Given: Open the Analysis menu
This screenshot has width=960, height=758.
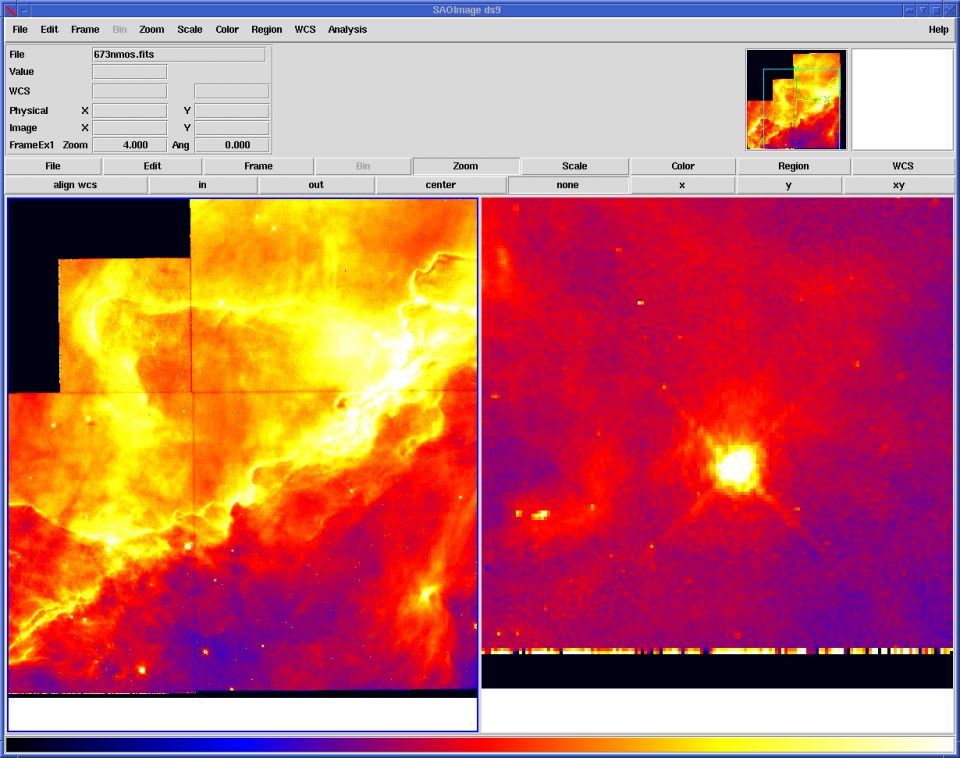Looking at the screenshot, I should point(347,30).
